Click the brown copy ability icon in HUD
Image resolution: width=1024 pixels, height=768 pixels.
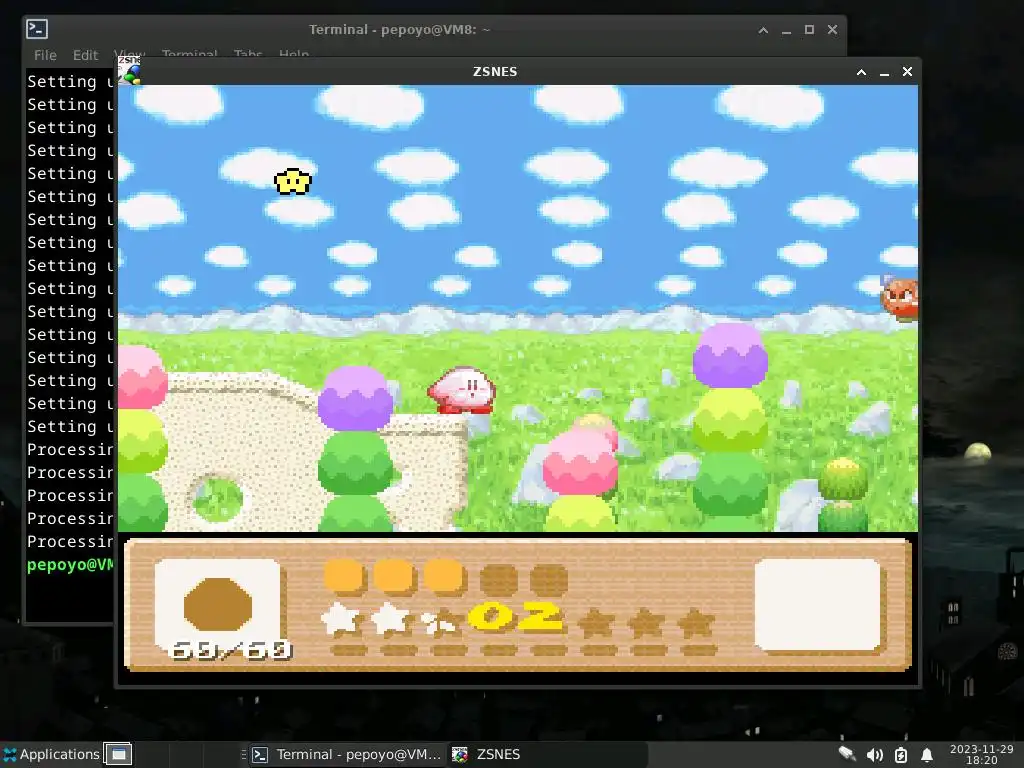coord(217,604)
